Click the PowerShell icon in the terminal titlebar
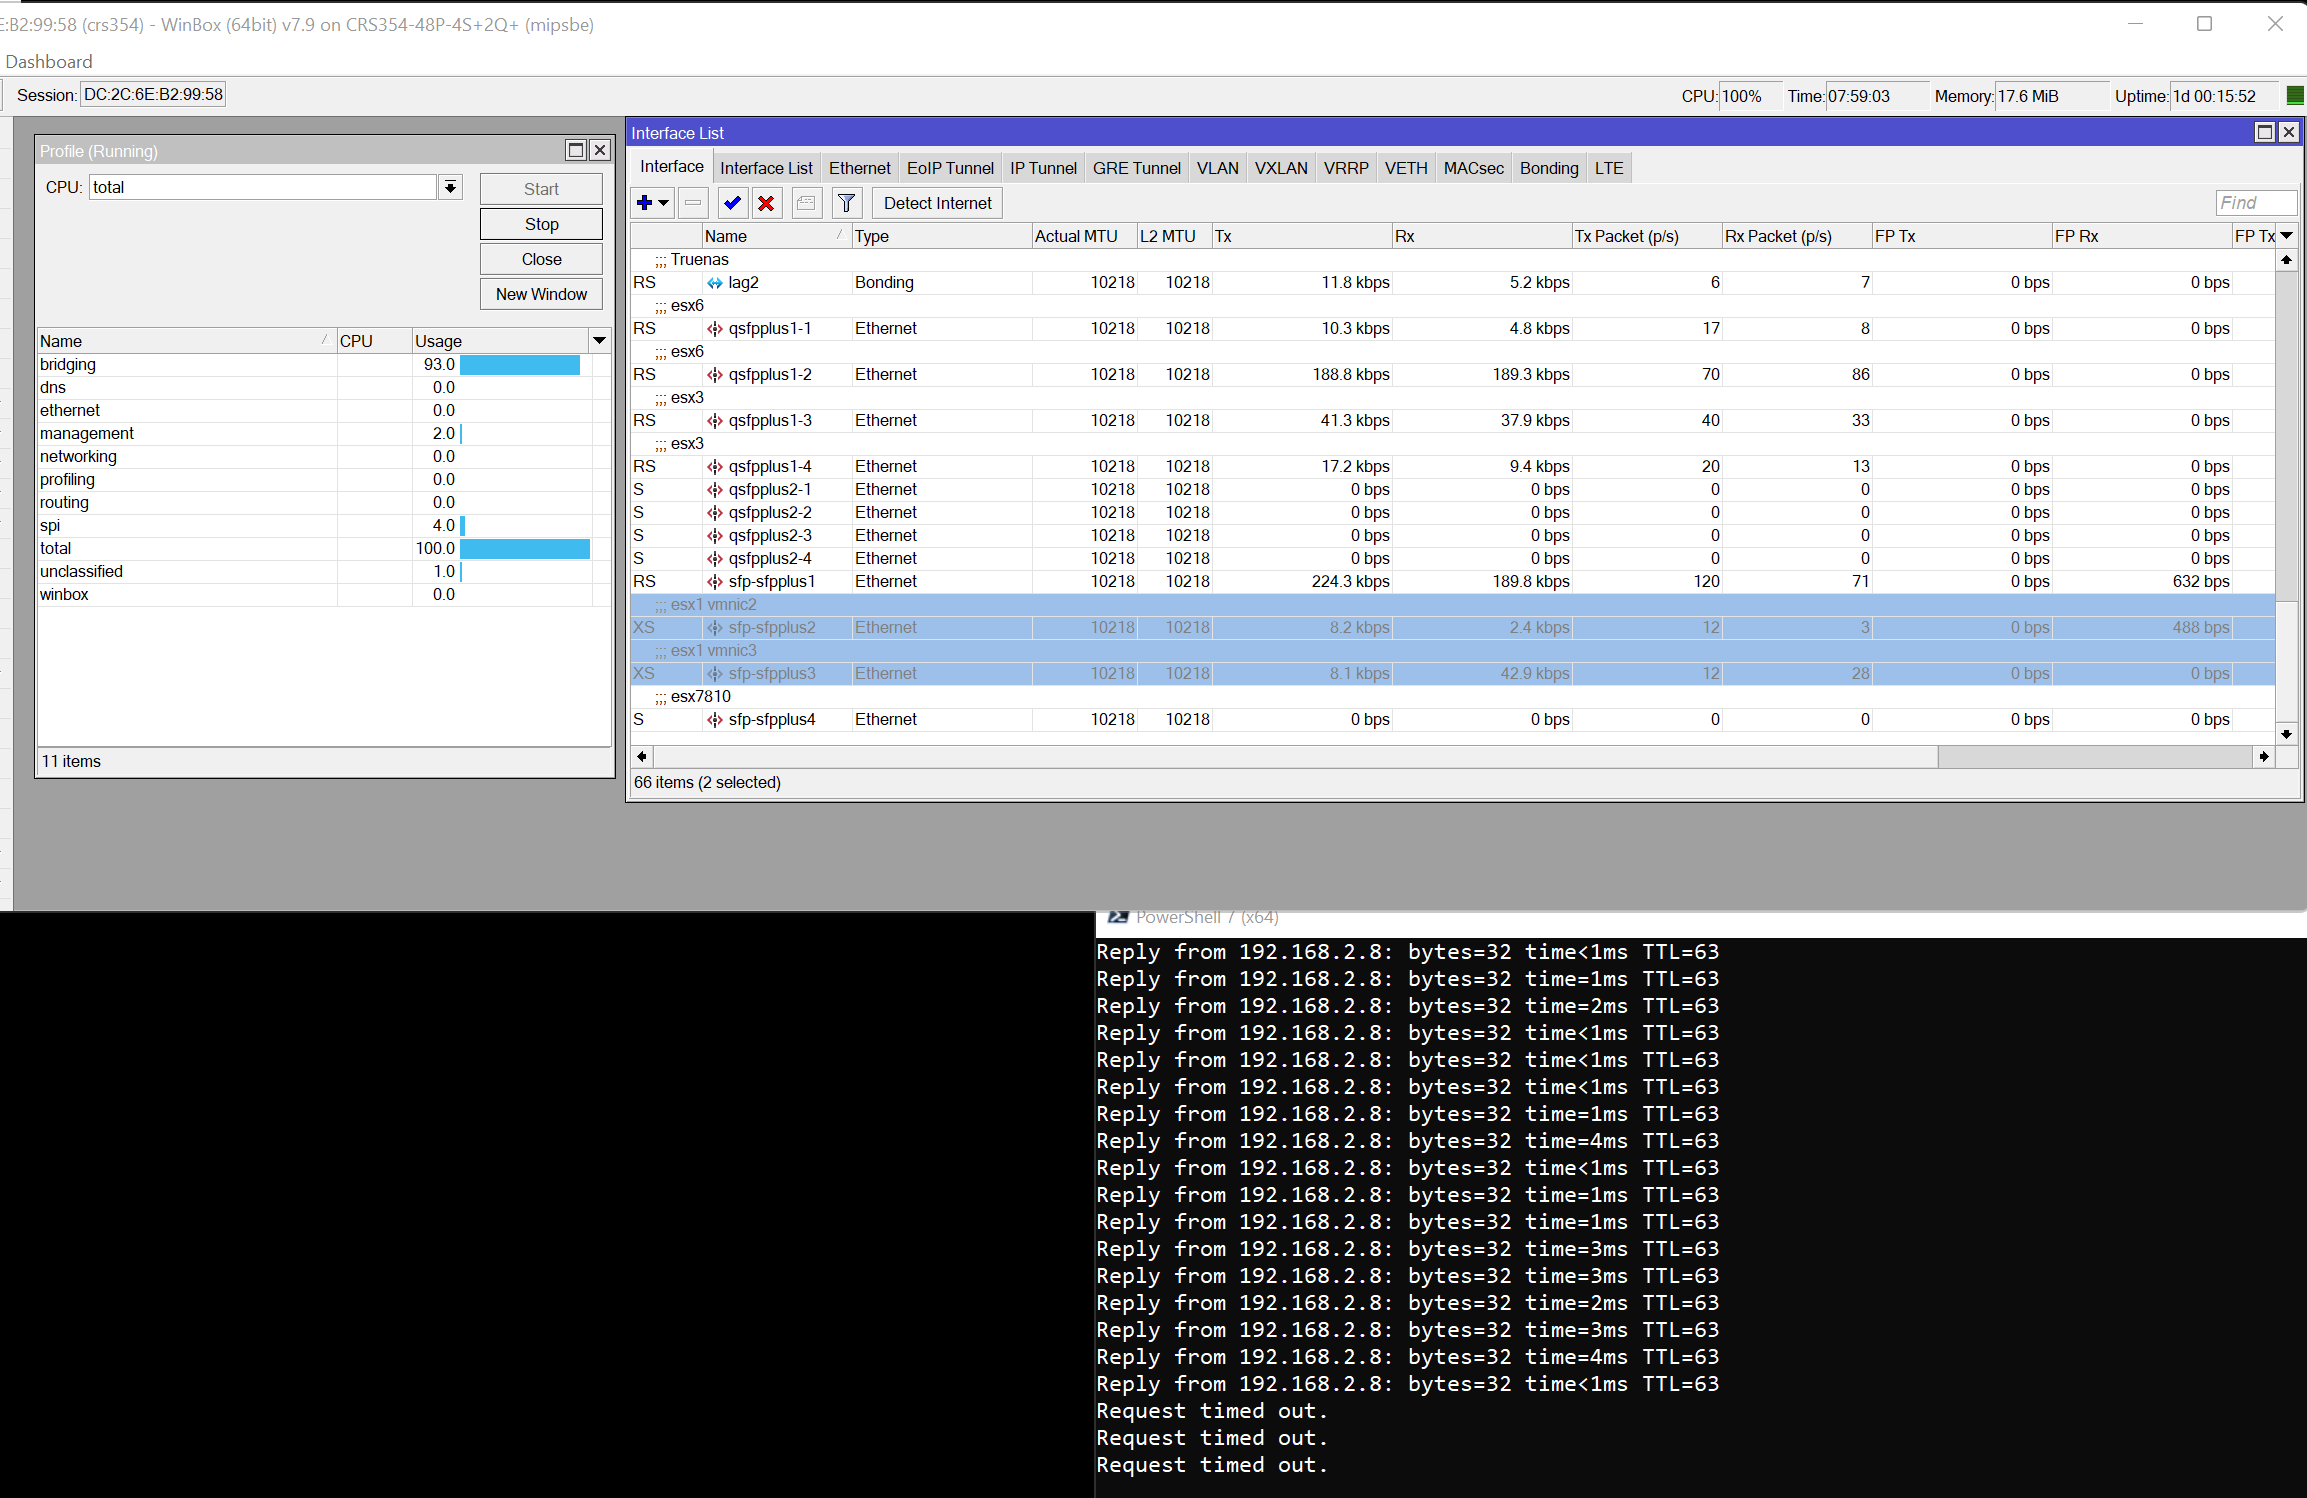2307x1498 pixels. (x=1118, y=917)
